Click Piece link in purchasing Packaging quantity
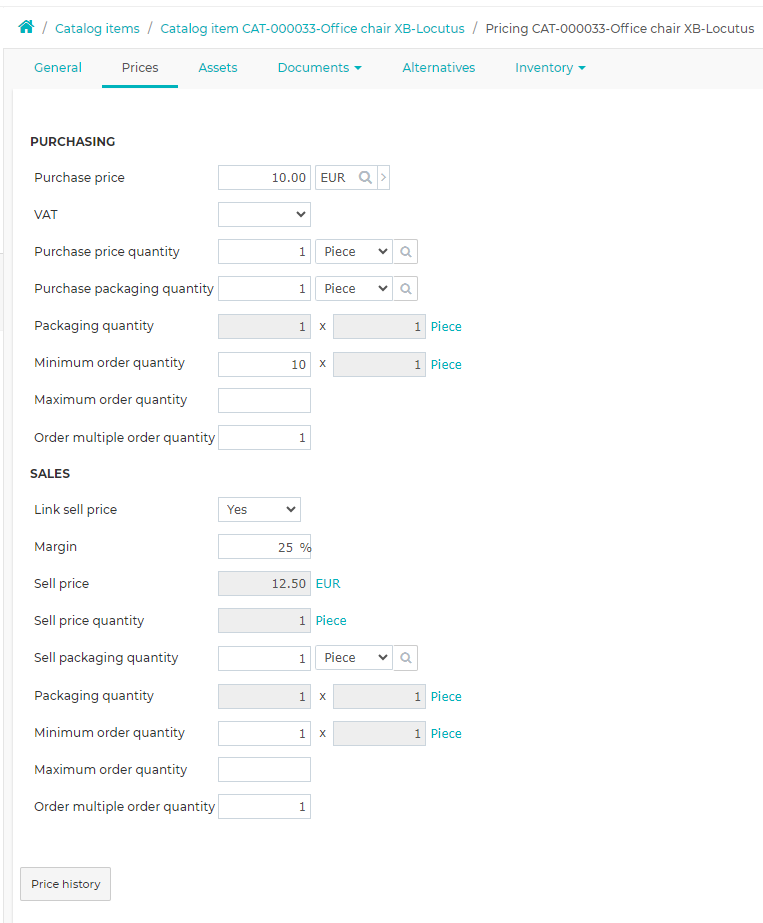The height and width of the screenshot is (923, 763). tap(446, 327)
